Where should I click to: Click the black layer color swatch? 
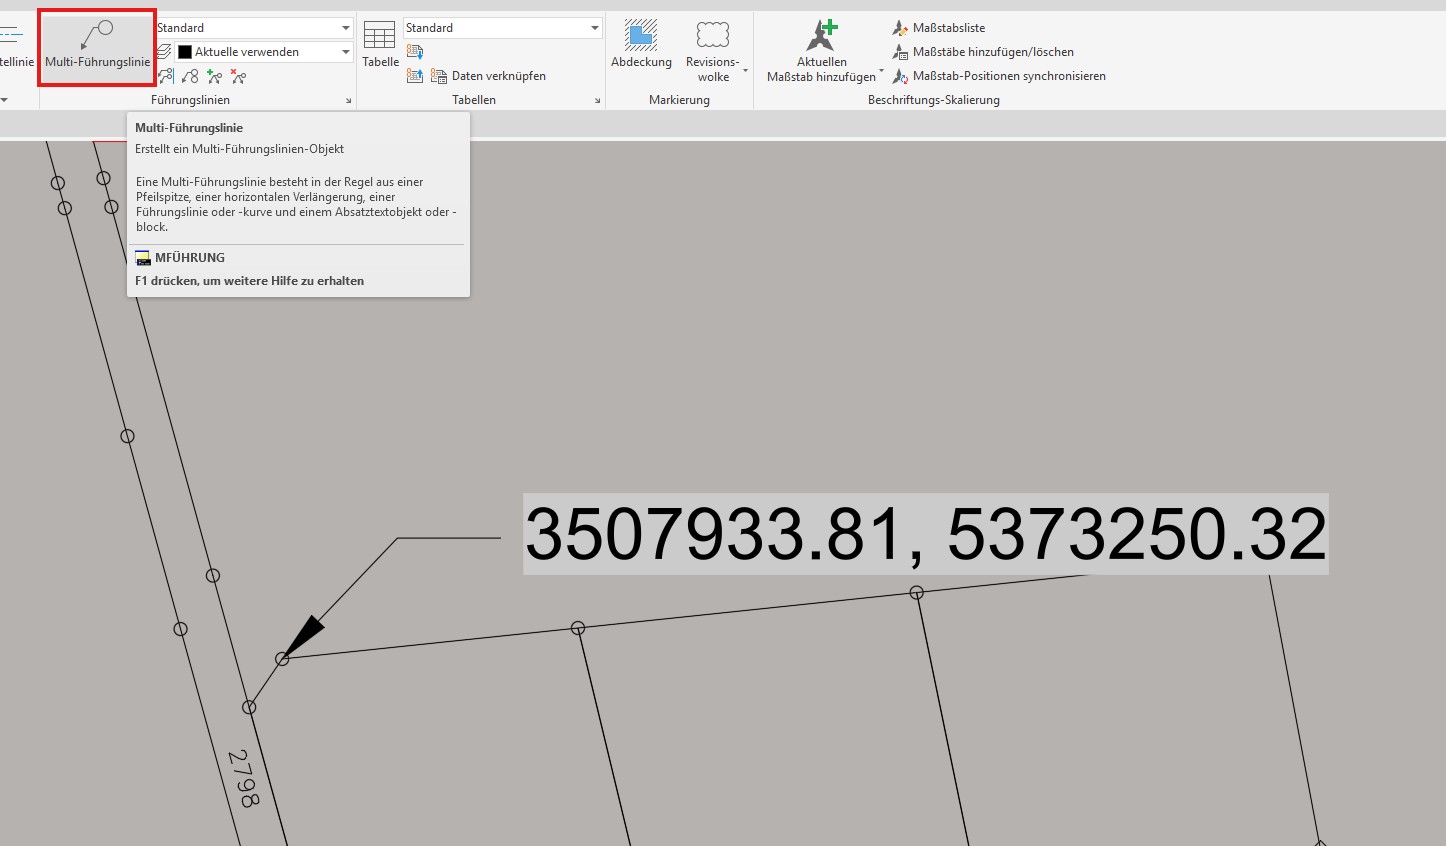pos(185,52)
